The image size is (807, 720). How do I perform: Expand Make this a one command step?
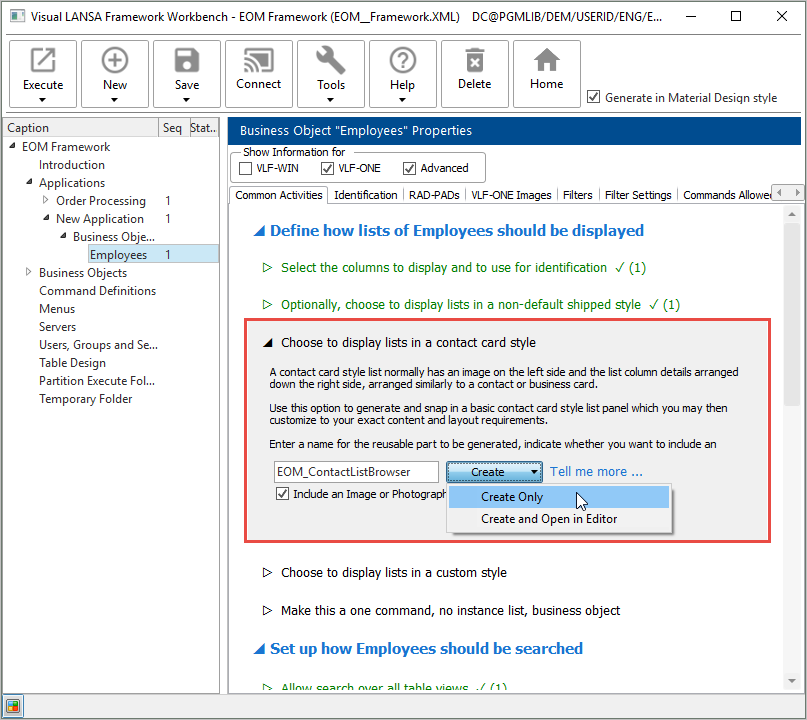[267, 611]
